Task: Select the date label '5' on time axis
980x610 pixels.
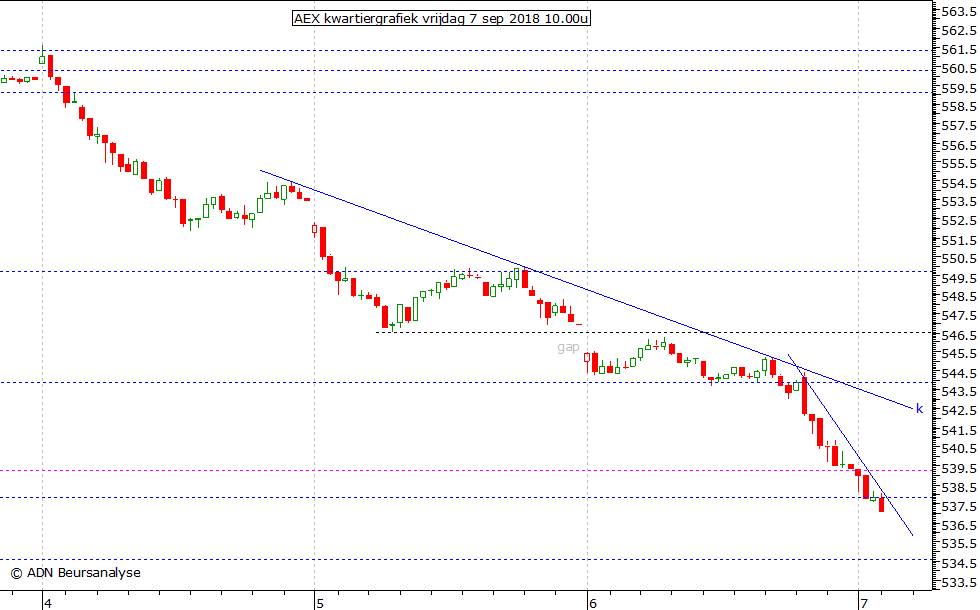Action: tap(320, 603)
